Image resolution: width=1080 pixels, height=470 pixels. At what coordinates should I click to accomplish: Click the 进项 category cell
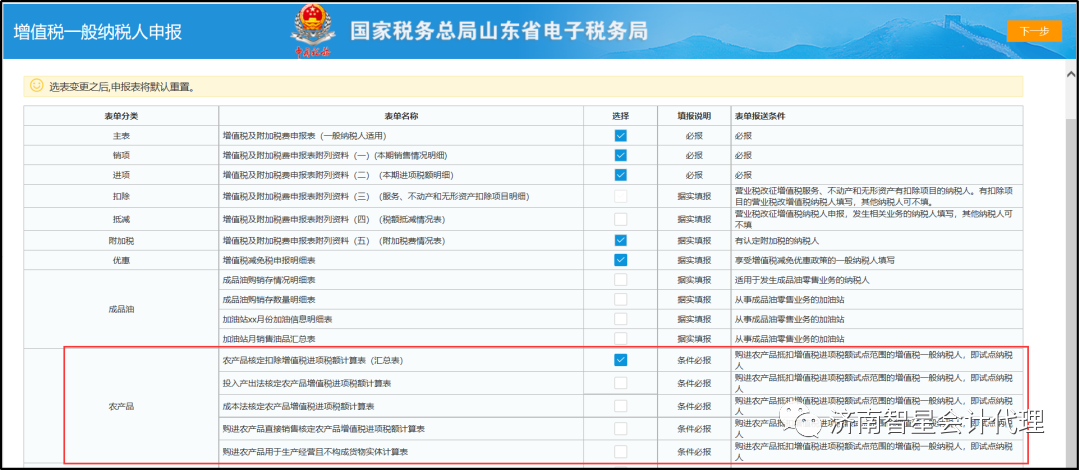coord(121,175)
